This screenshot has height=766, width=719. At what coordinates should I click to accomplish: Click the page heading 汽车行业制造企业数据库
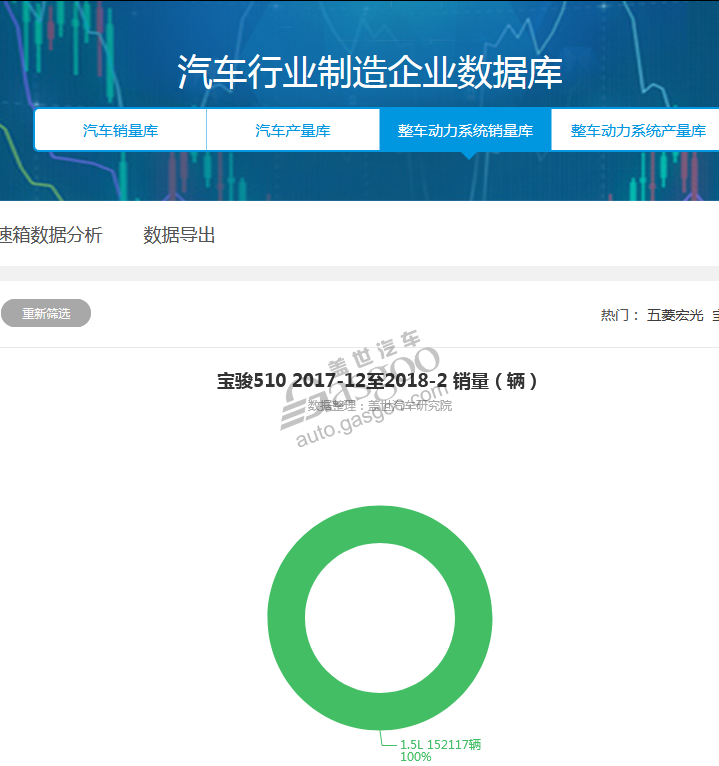coord(370,72)
